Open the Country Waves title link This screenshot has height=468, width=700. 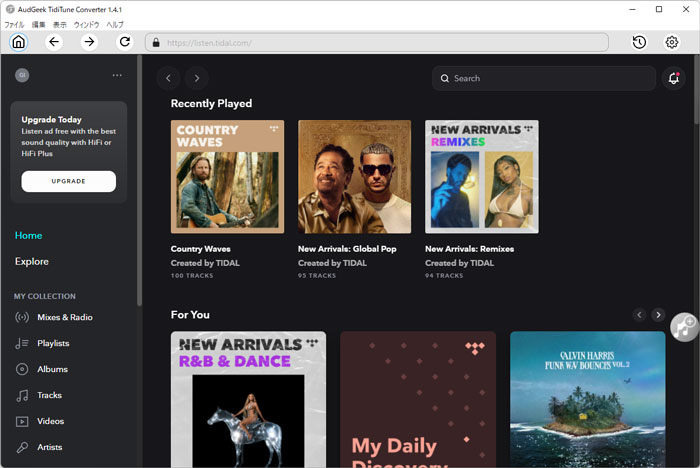(x=200, y=249)
